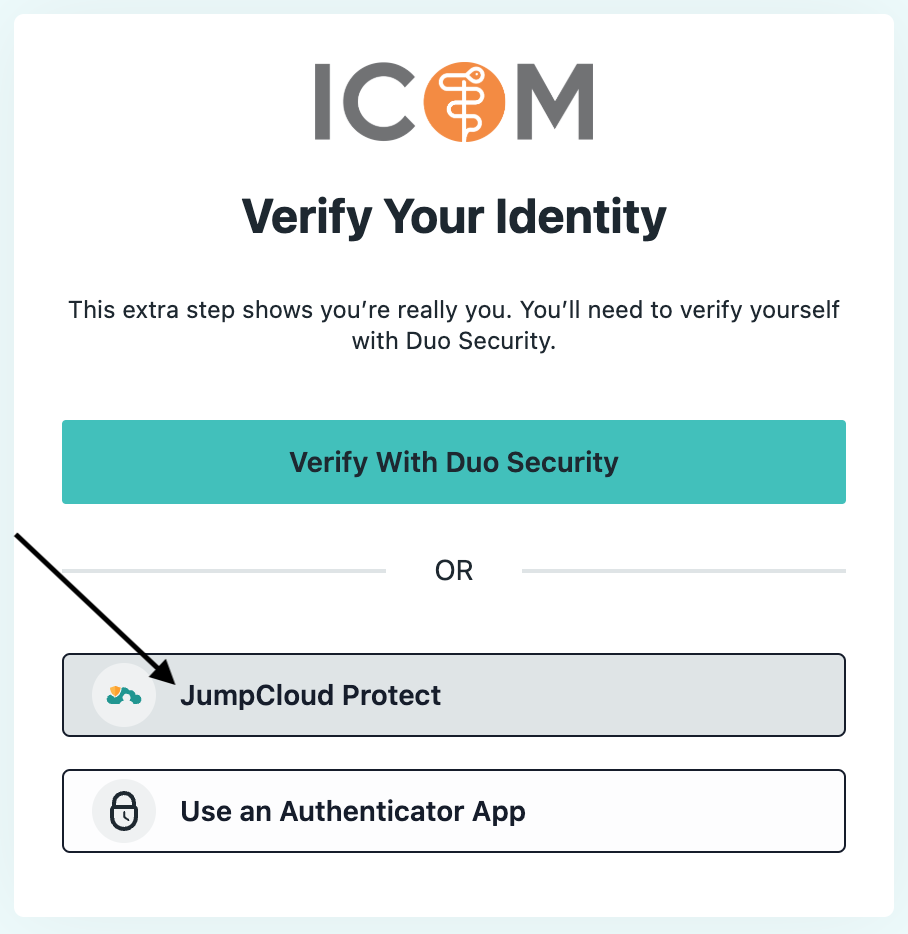908x934 pixels.
Task: Click the orange caduceus emblem in logo
Action: [x=464, y=102]
